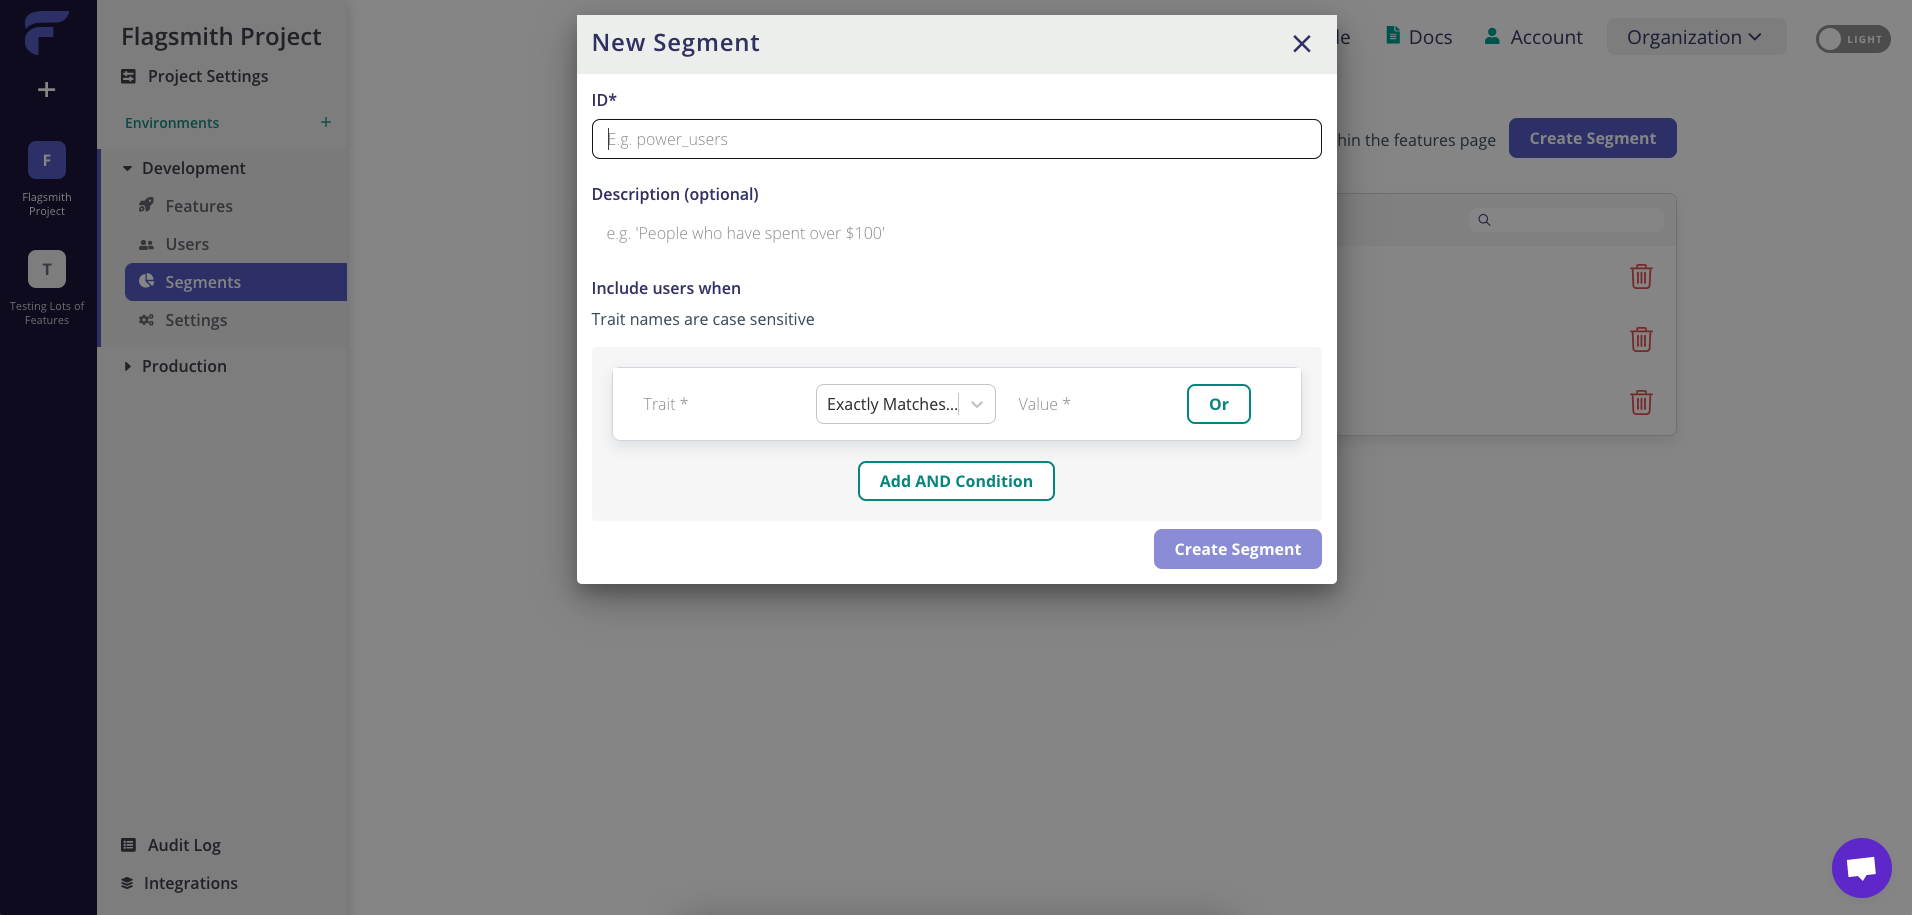This screenshot has height=915, width=1912.
Task: Select the Flagsmith Project F avatar
Action: (47, 160)
